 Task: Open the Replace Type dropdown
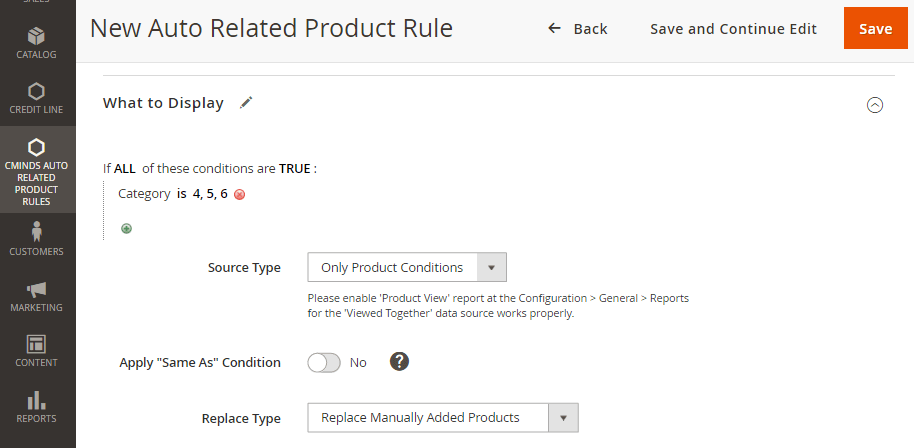(x=443, y=418)
